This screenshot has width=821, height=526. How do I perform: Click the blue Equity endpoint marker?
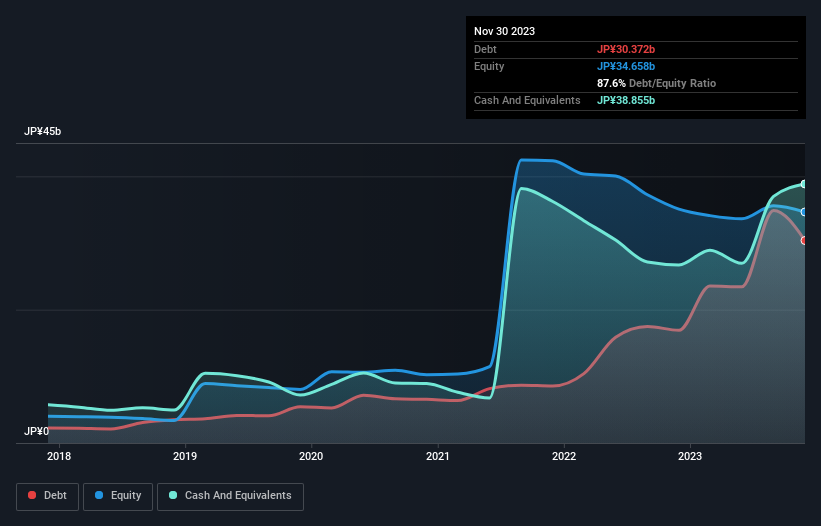tap(804, 212)
